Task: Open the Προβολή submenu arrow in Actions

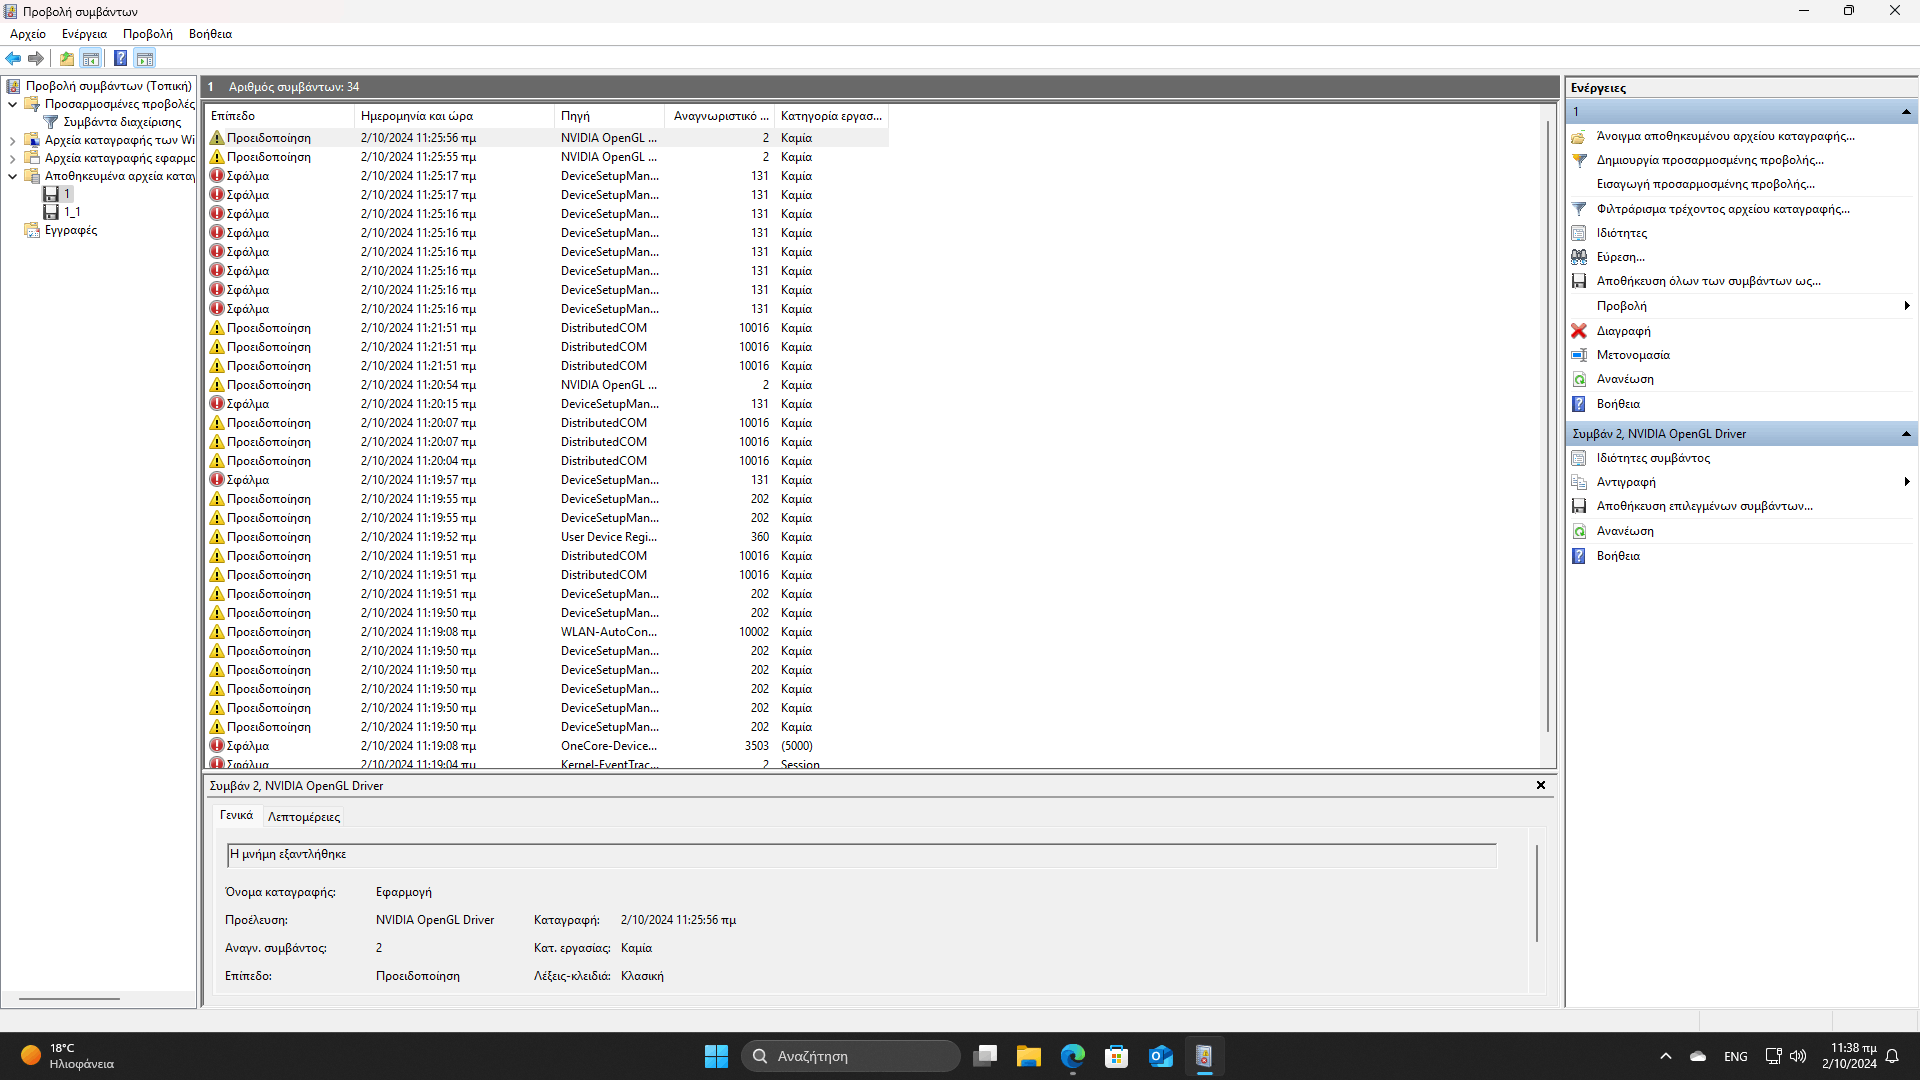Action: pyautogui.click(x=1908, y=305)
